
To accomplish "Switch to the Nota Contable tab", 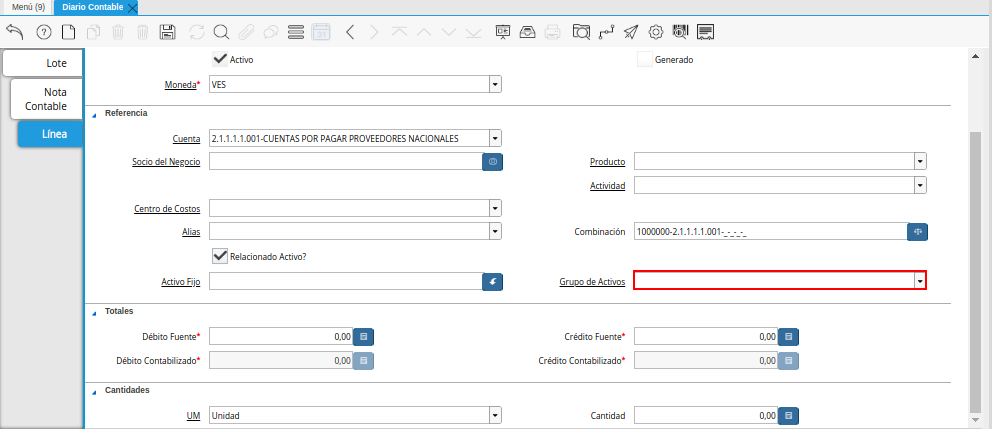I will pyautogui.click(x=47, y=99).
